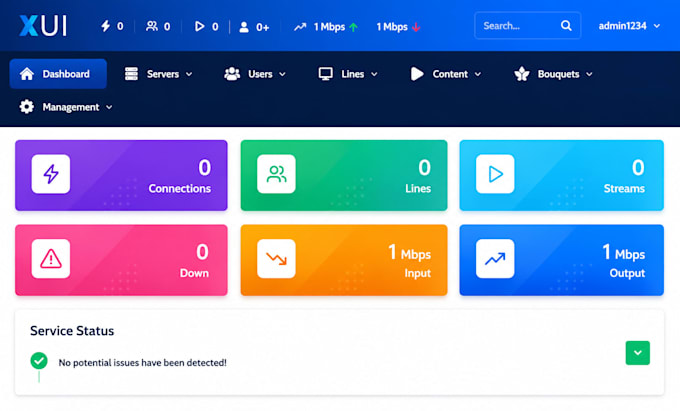Click the green checkmark status icon

pos(39,361)
